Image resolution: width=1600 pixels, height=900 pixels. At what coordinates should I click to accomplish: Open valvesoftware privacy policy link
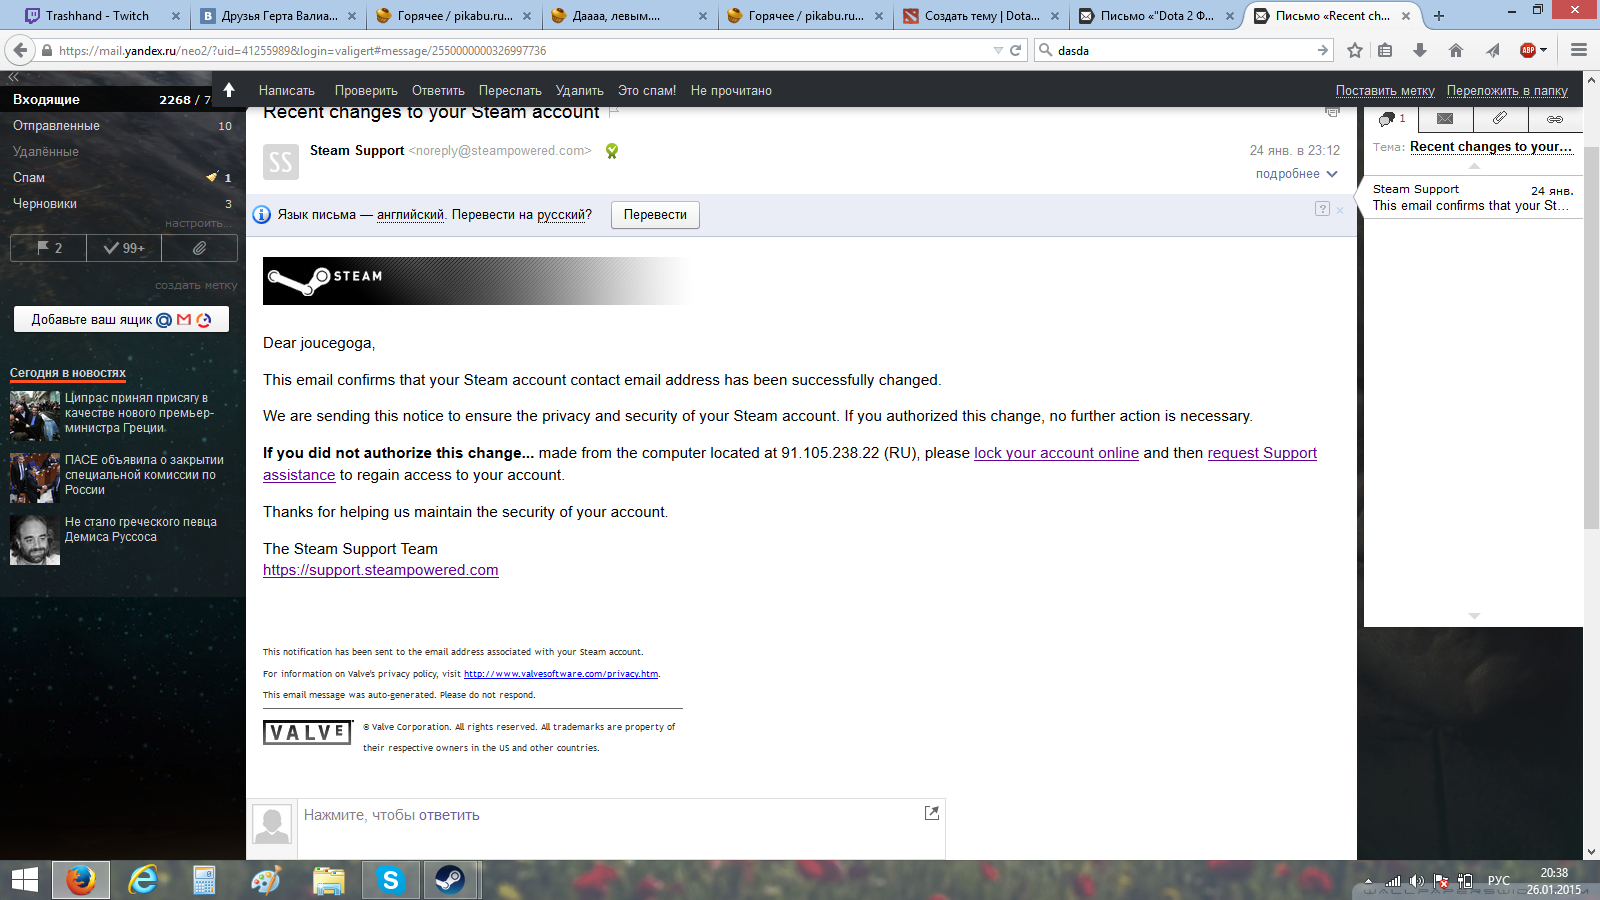pyautogui.click(x=561, y=674)
